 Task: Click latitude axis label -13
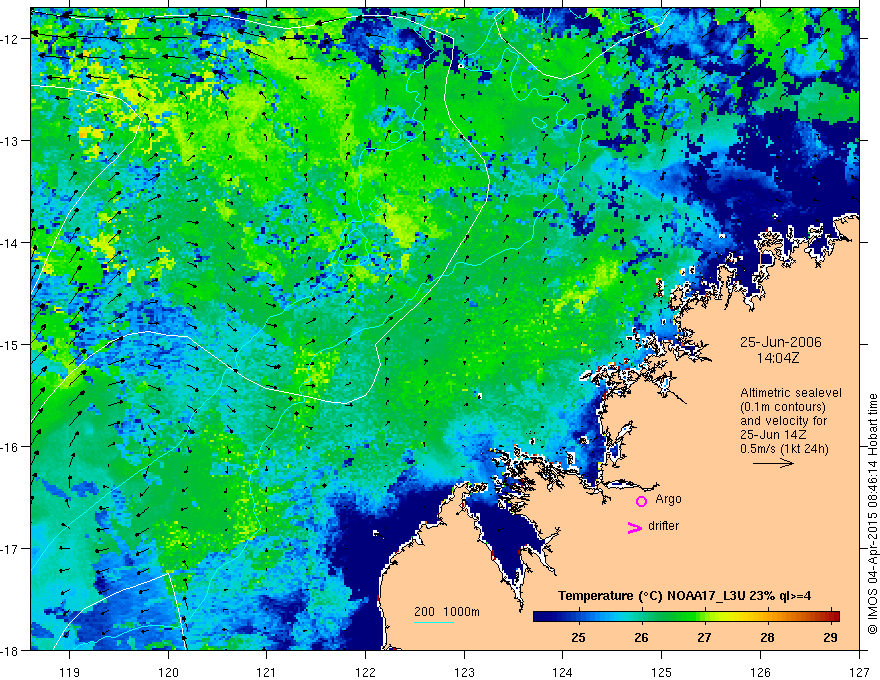(10, 141)
